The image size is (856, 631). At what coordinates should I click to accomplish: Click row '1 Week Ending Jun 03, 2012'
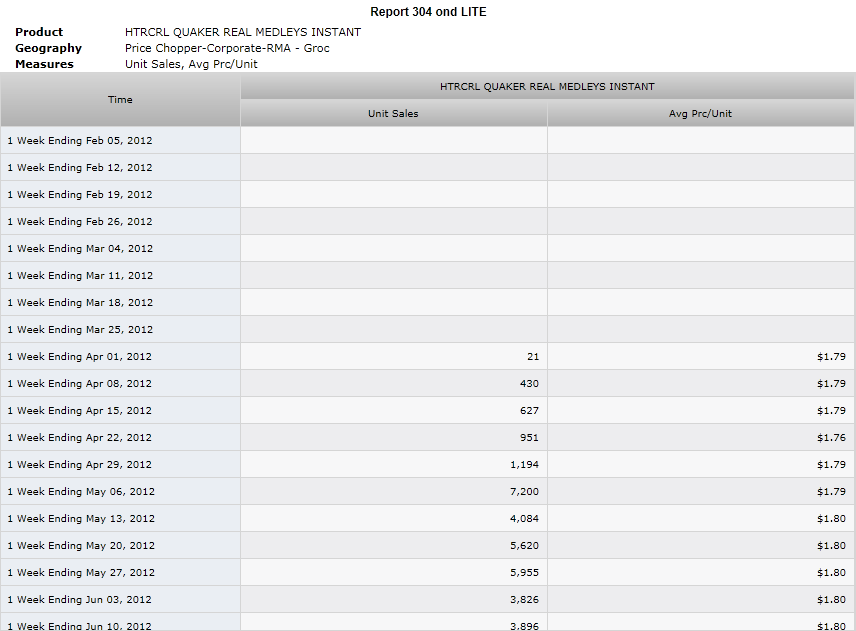click(x=427, y=600)
